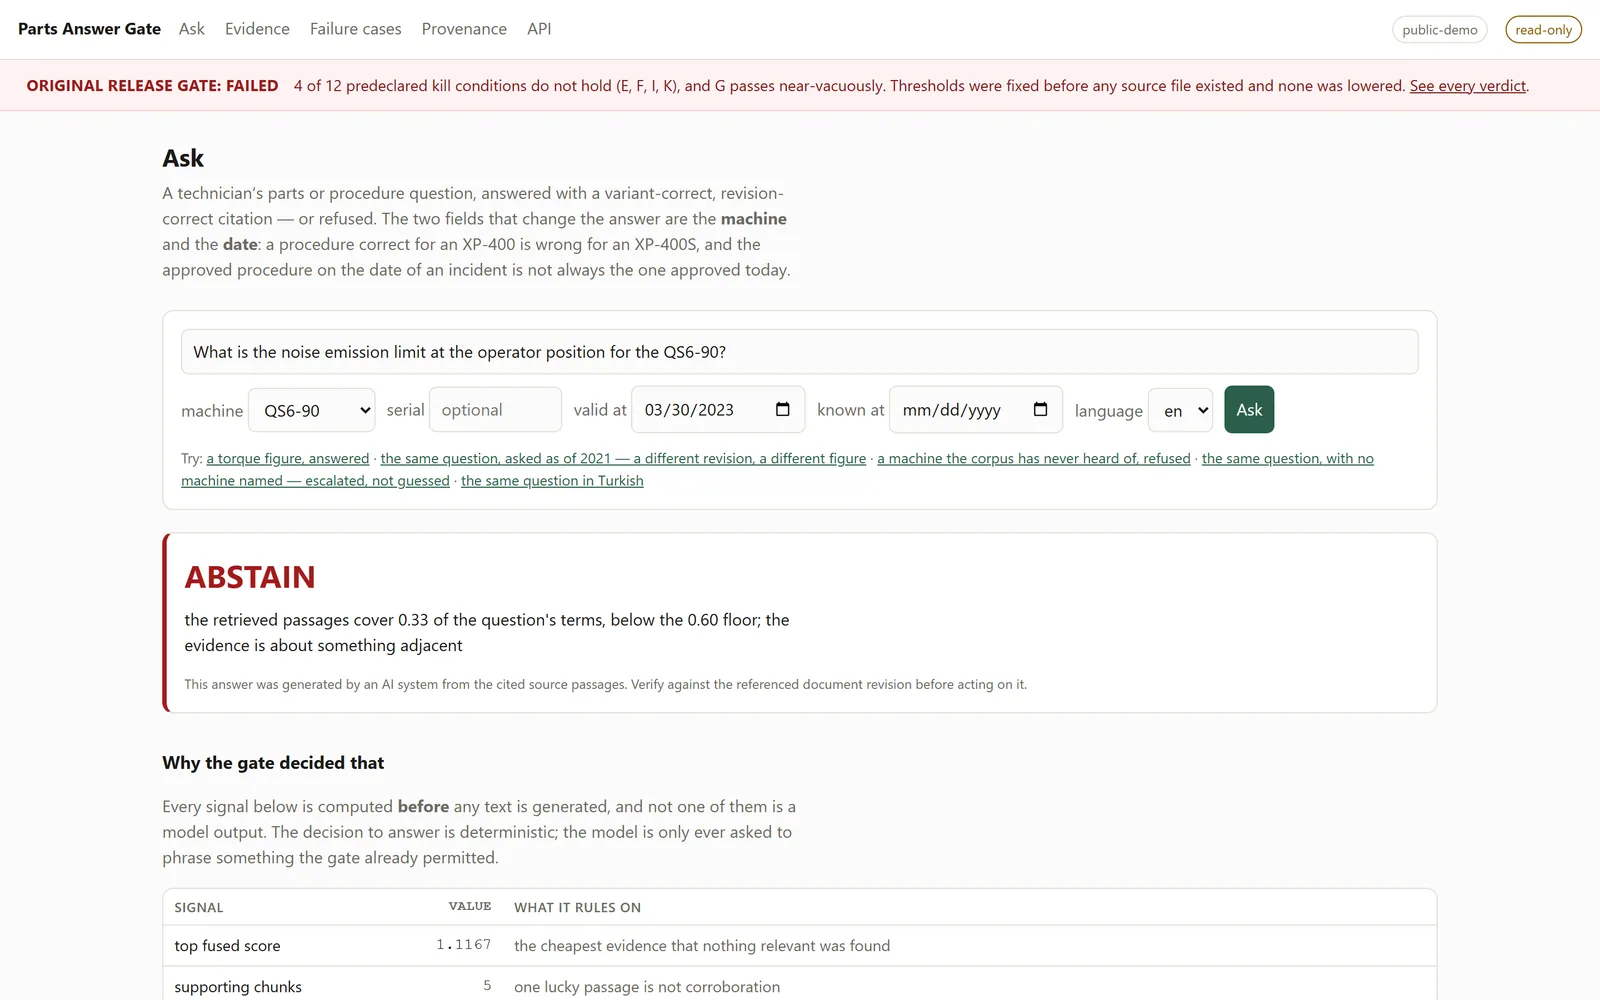Click the green Ask button
The image size is (1600, 1000).
(x=1249, y=409)
